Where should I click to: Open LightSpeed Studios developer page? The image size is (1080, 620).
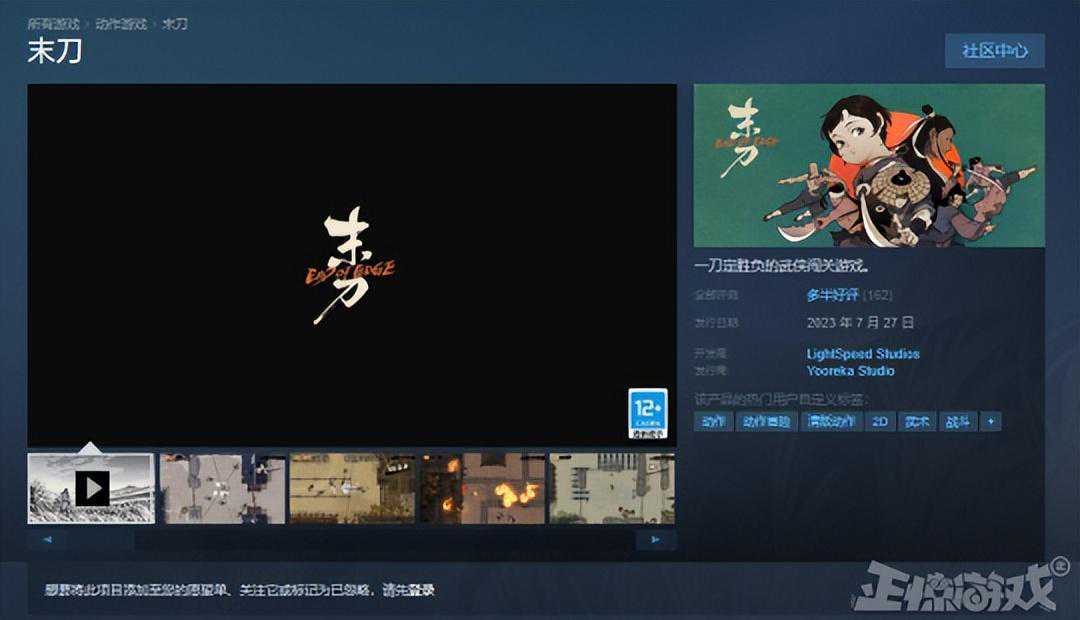[863, 354]
